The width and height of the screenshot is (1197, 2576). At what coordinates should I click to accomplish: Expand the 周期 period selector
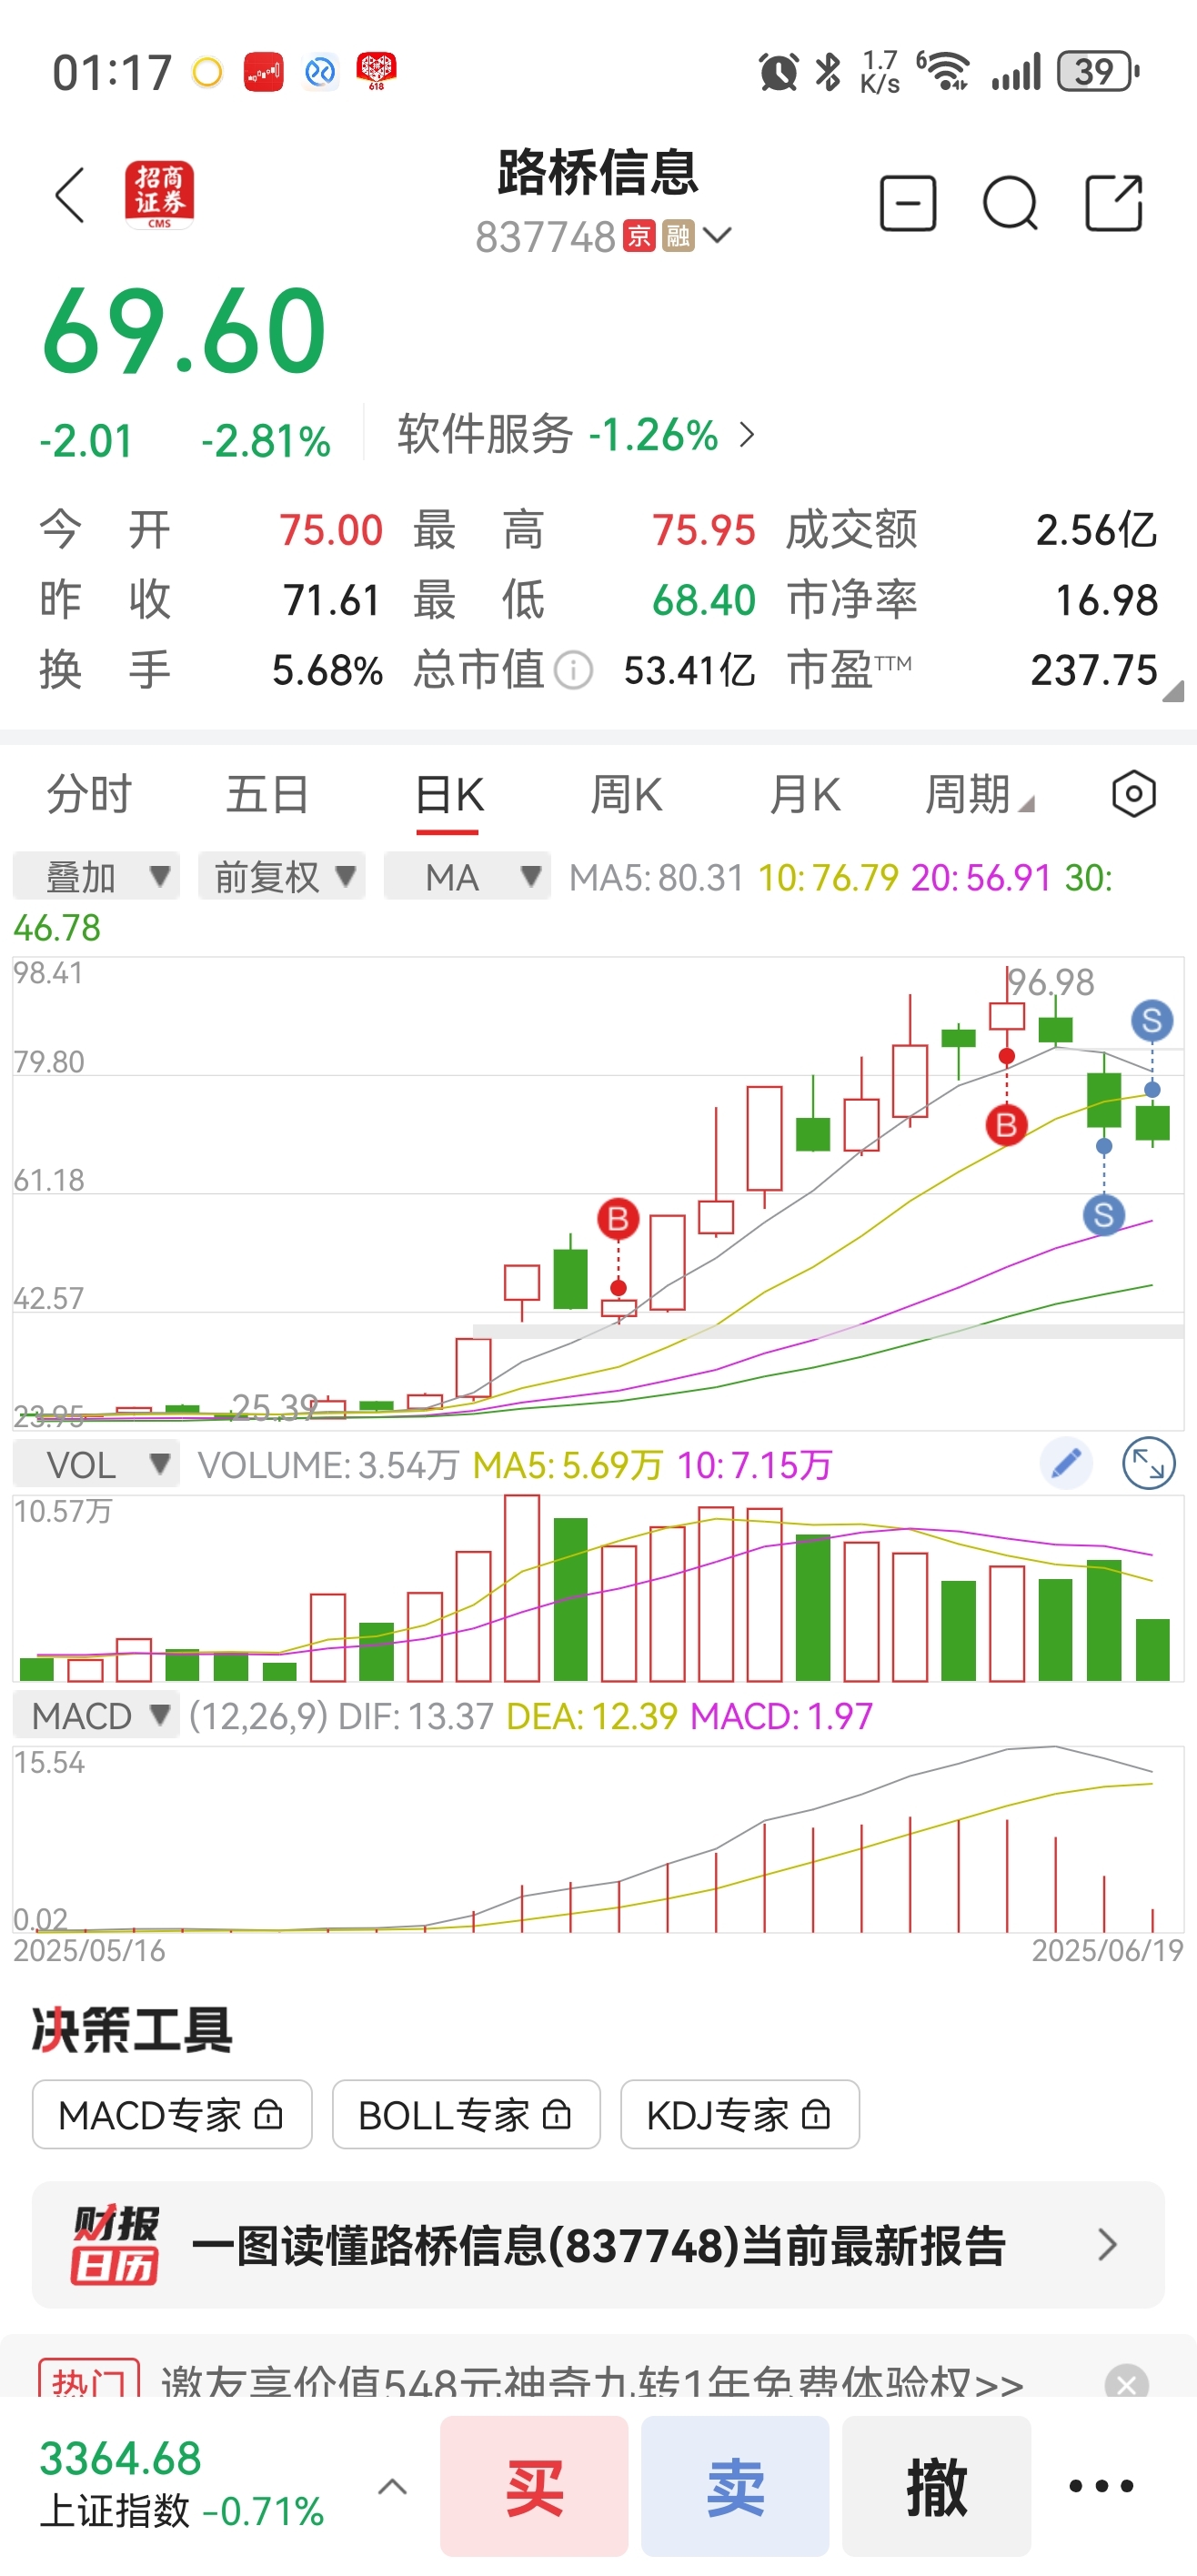[x=979, y=795]
